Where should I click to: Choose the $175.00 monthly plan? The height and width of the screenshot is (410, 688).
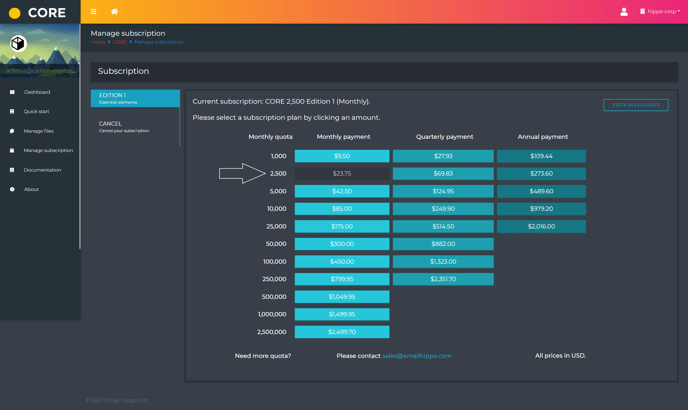point(342,226)
